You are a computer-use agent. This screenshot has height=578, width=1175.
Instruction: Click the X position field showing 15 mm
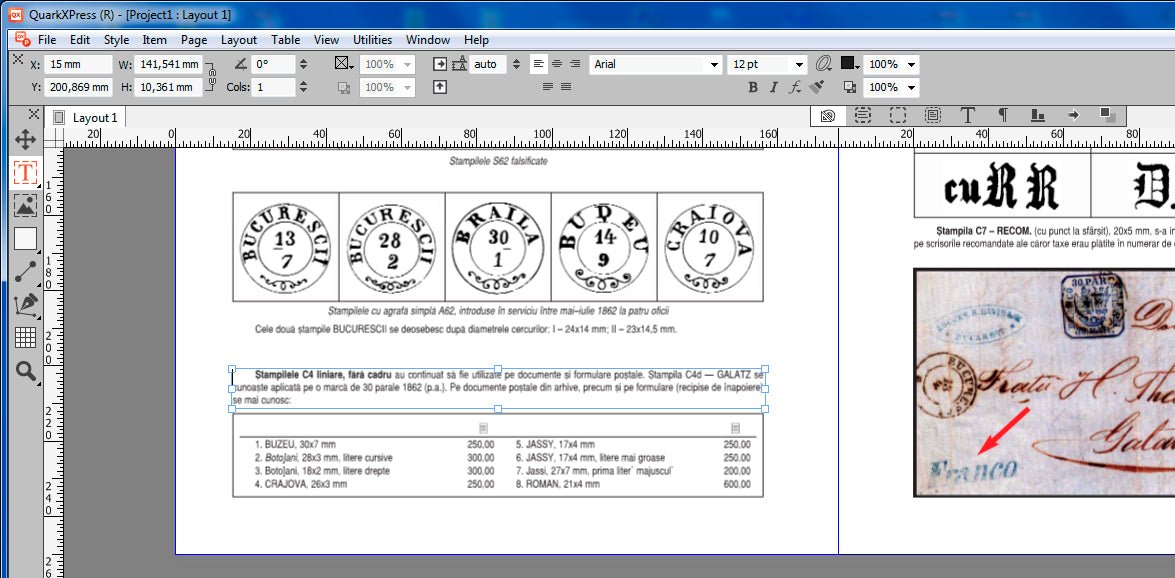78,64
